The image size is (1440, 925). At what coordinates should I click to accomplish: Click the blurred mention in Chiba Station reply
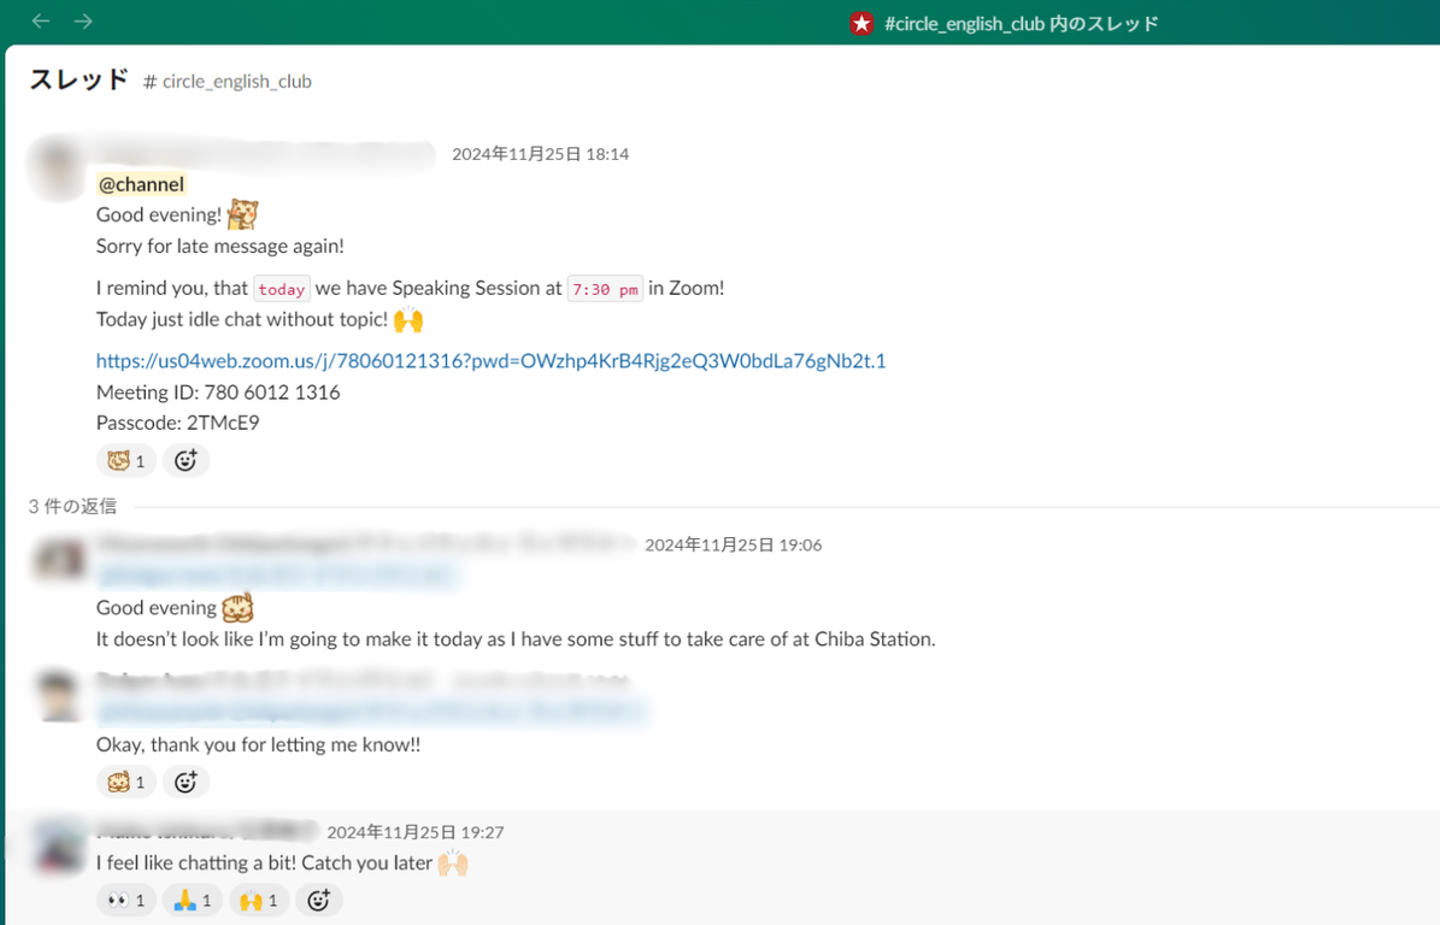[277, 576]
